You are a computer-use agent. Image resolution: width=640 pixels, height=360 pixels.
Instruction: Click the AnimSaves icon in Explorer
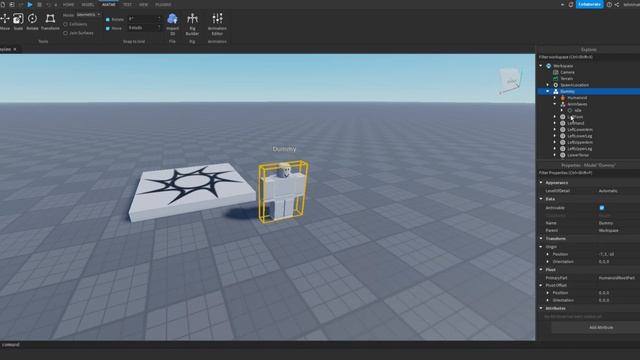[563, 104]
